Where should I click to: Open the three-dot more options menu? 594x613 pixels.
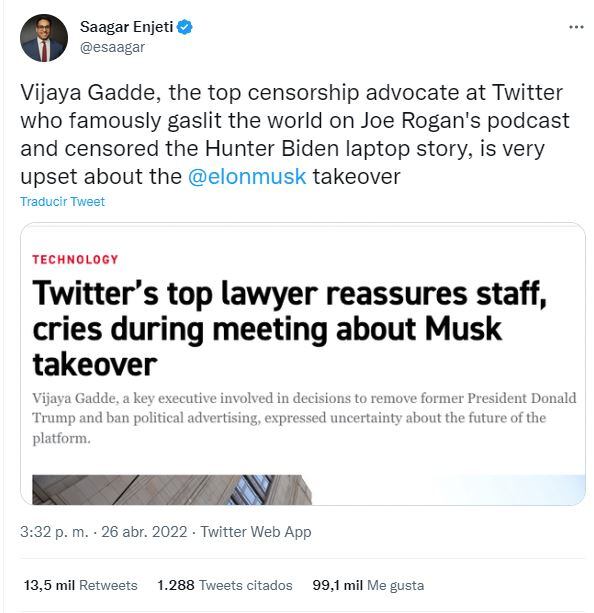[x=576, y=27]
